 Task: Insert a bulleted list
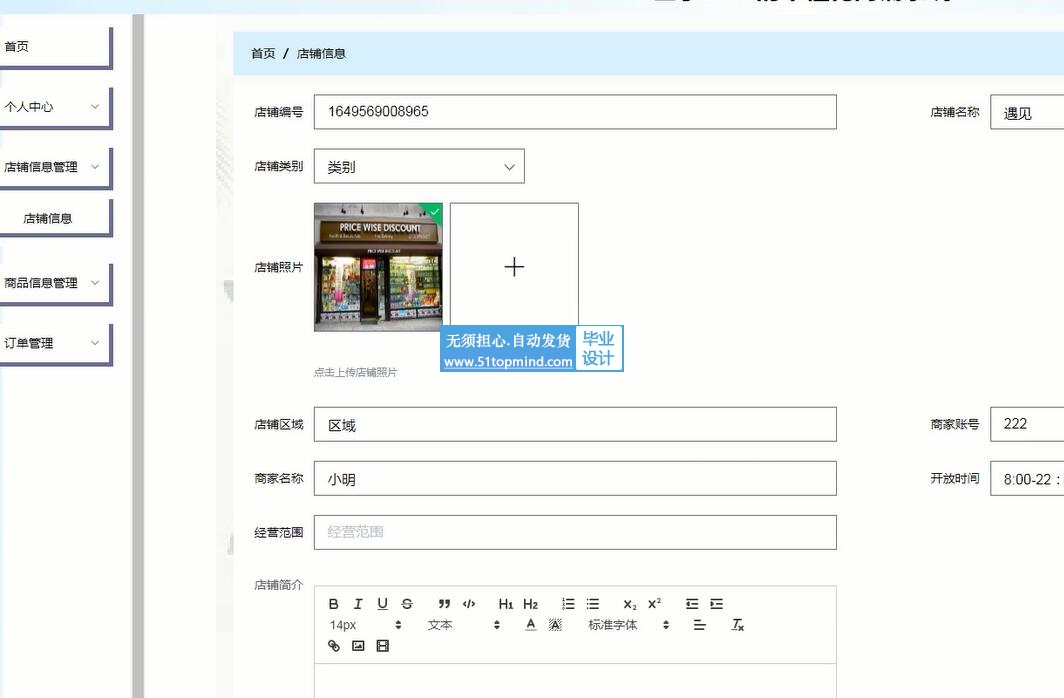point(592,604)
